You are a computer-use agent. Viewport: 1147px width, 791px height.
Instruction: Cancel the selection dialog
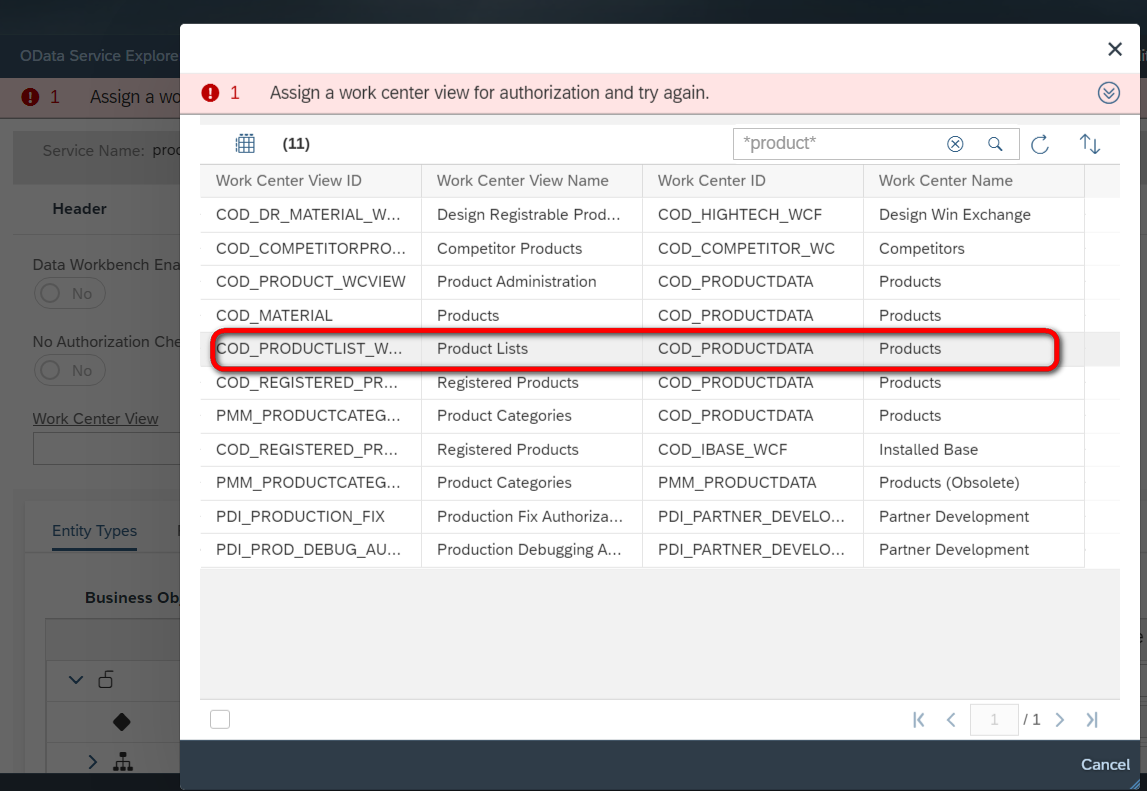point(1105,765)
